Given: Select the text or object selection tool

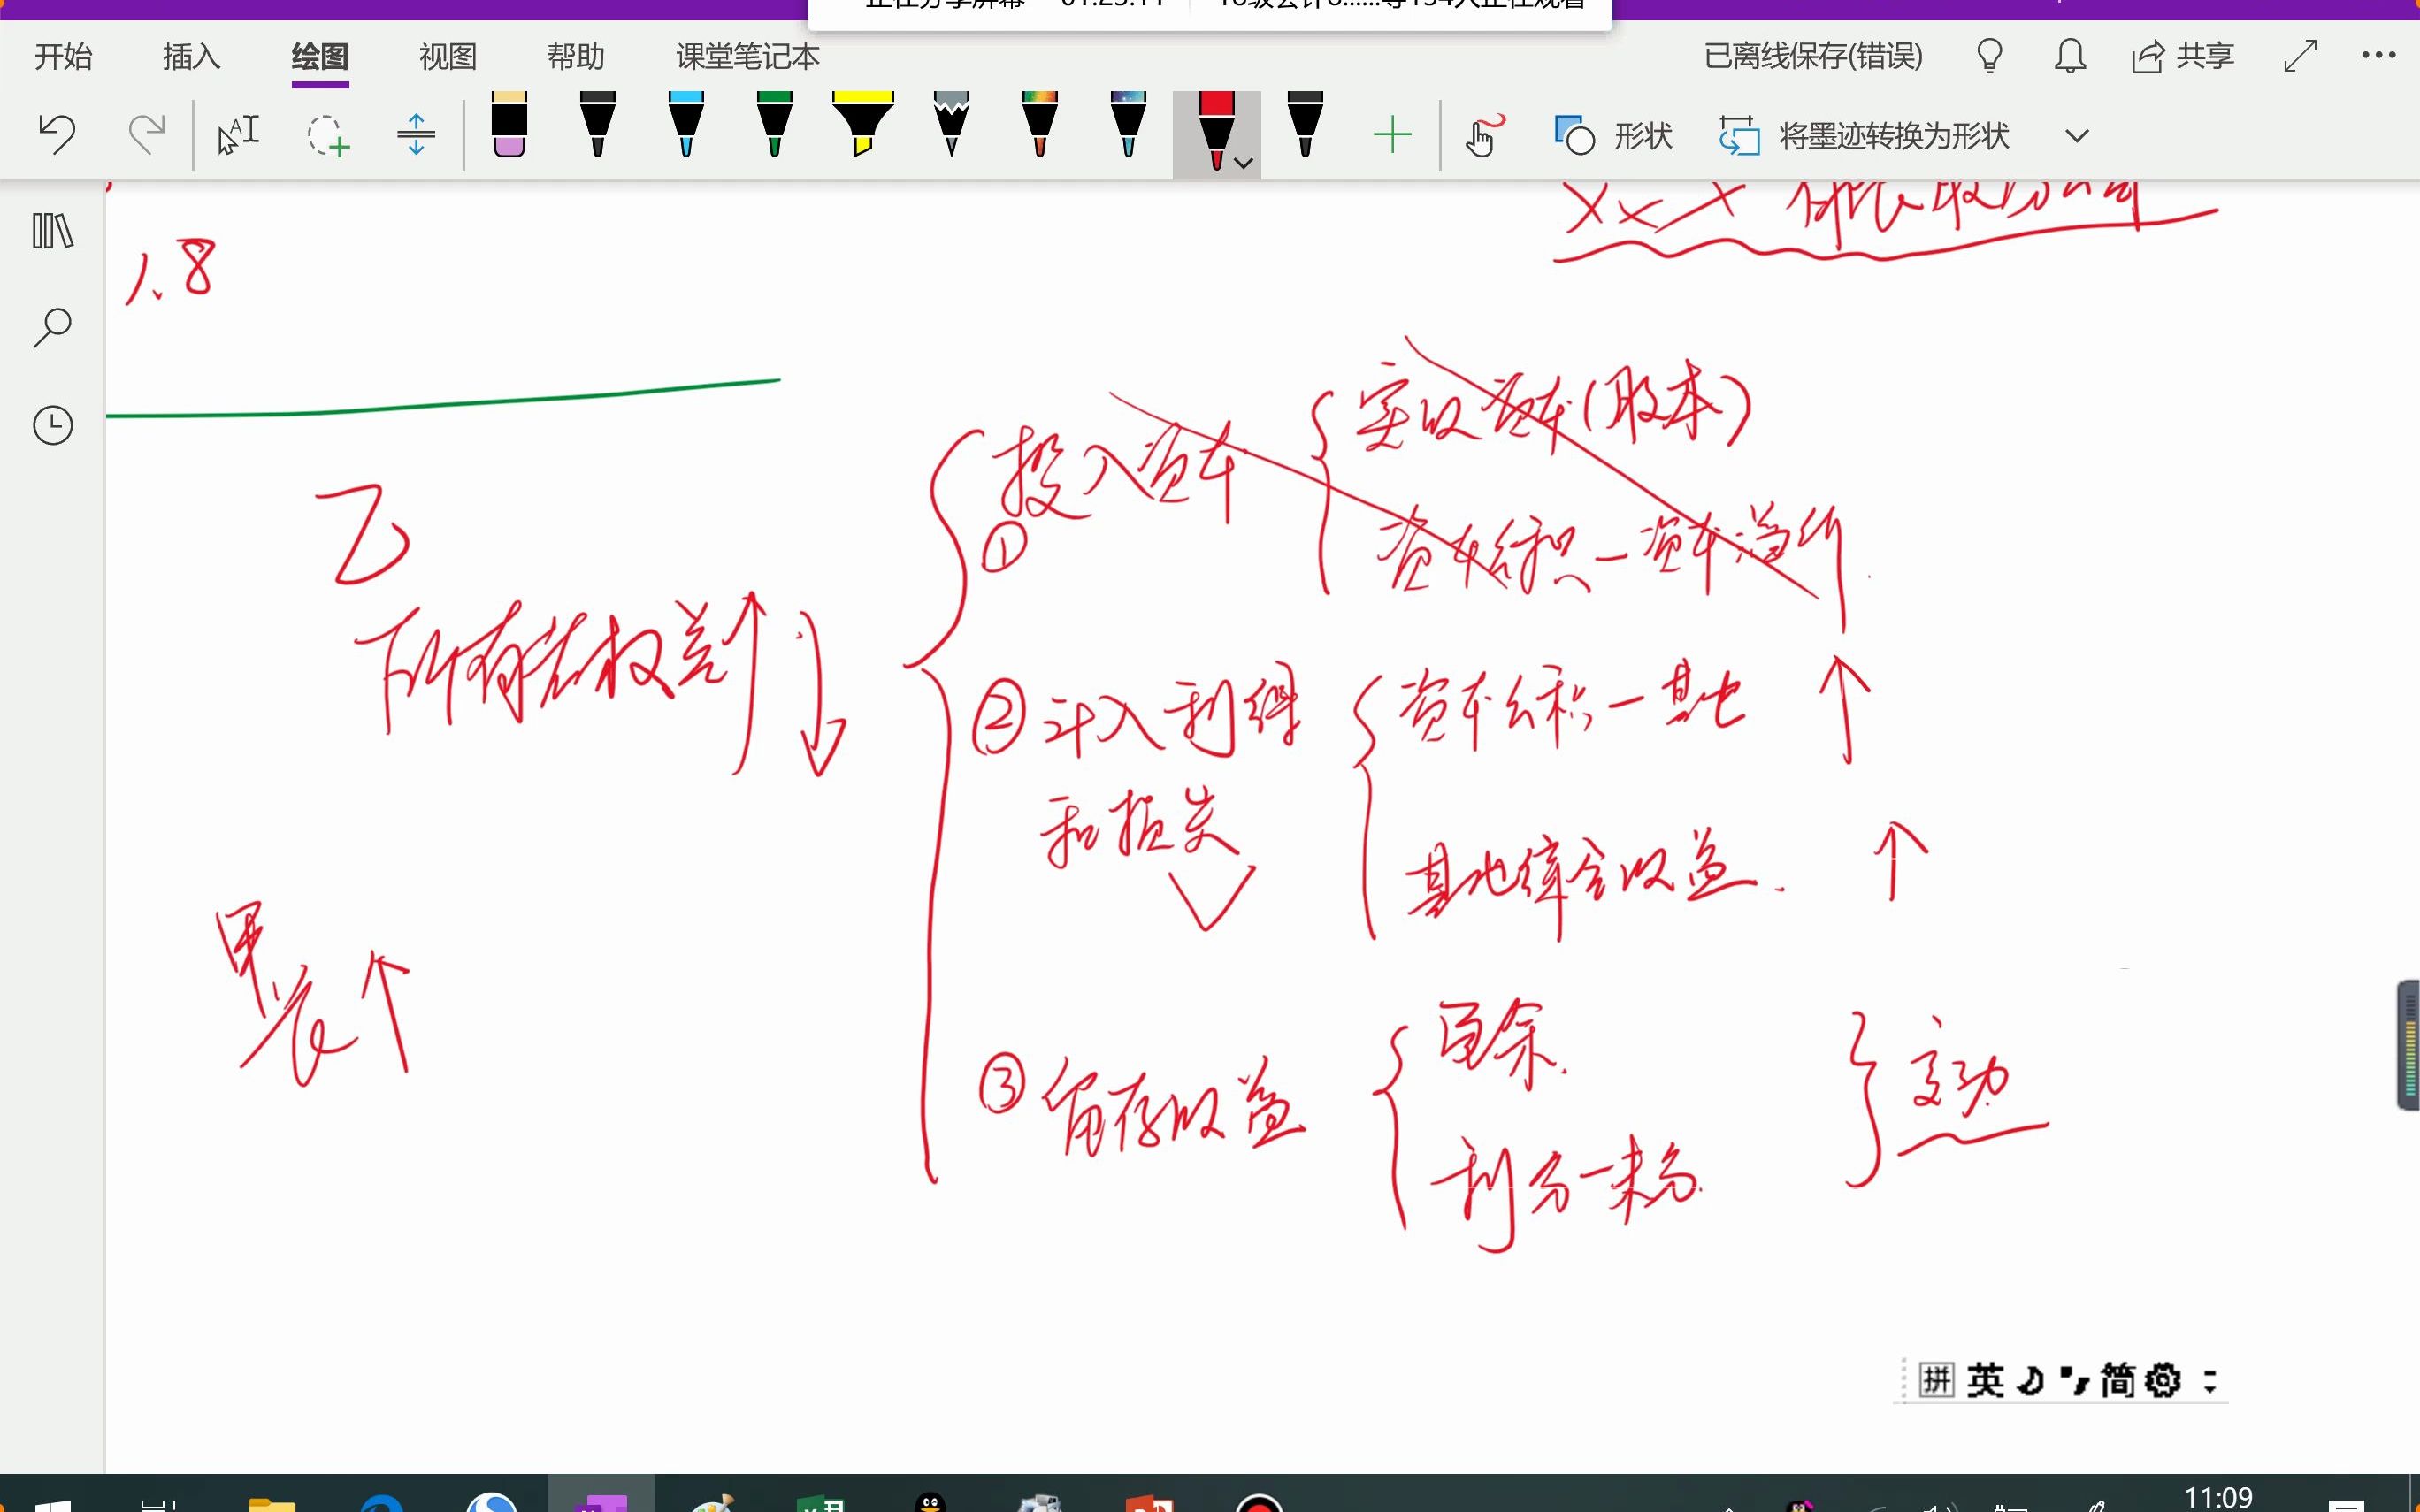Looking at the screenshot, I should pyautogui.click(x=238, y=134).
